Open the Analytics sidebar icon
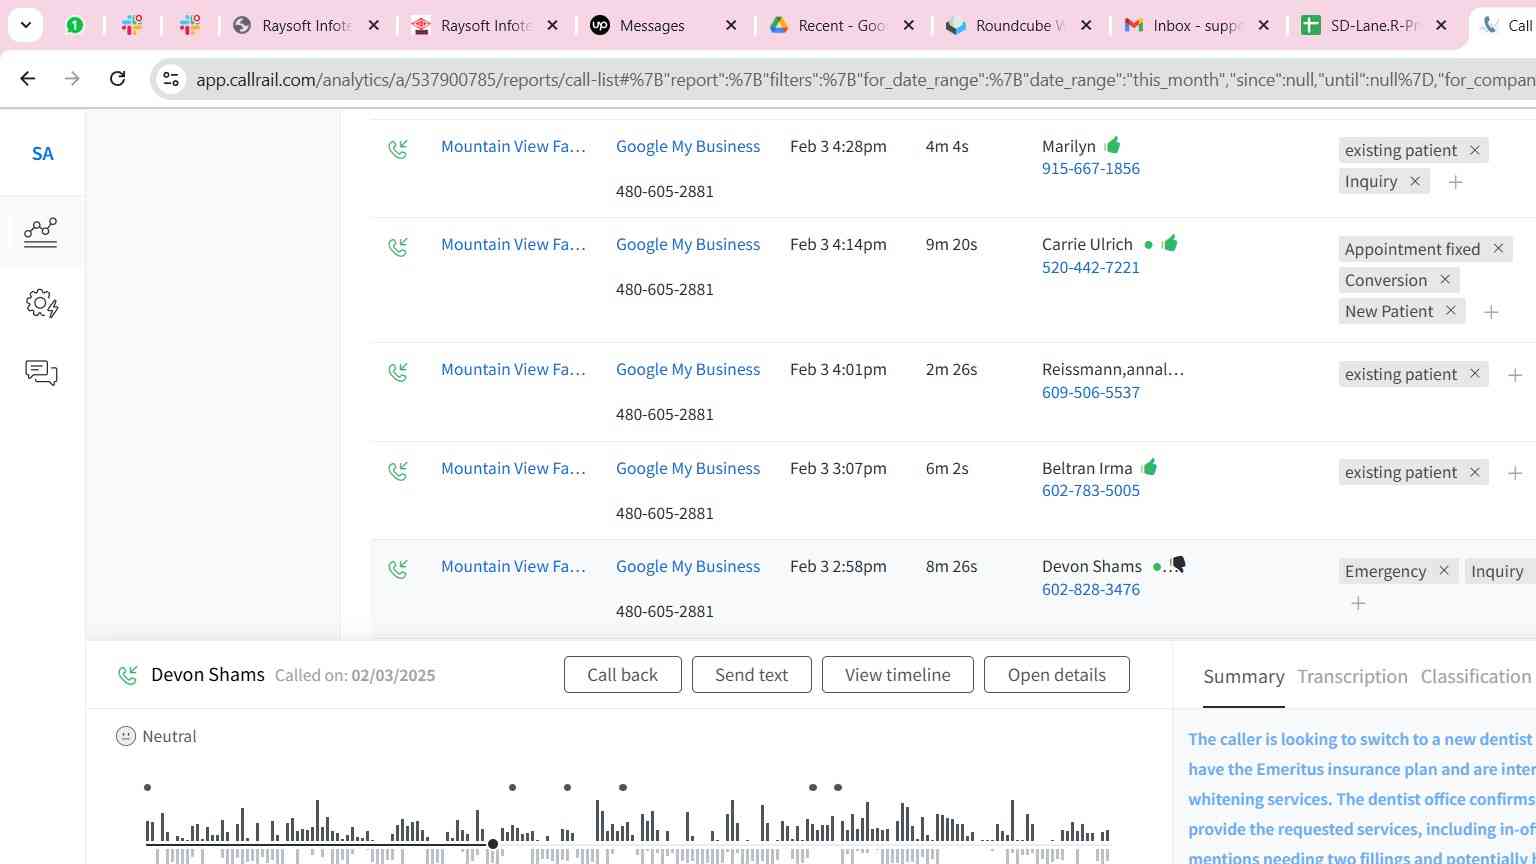Image resolution: width=1536 pixels, height=864 pixels. click(41, 231)
